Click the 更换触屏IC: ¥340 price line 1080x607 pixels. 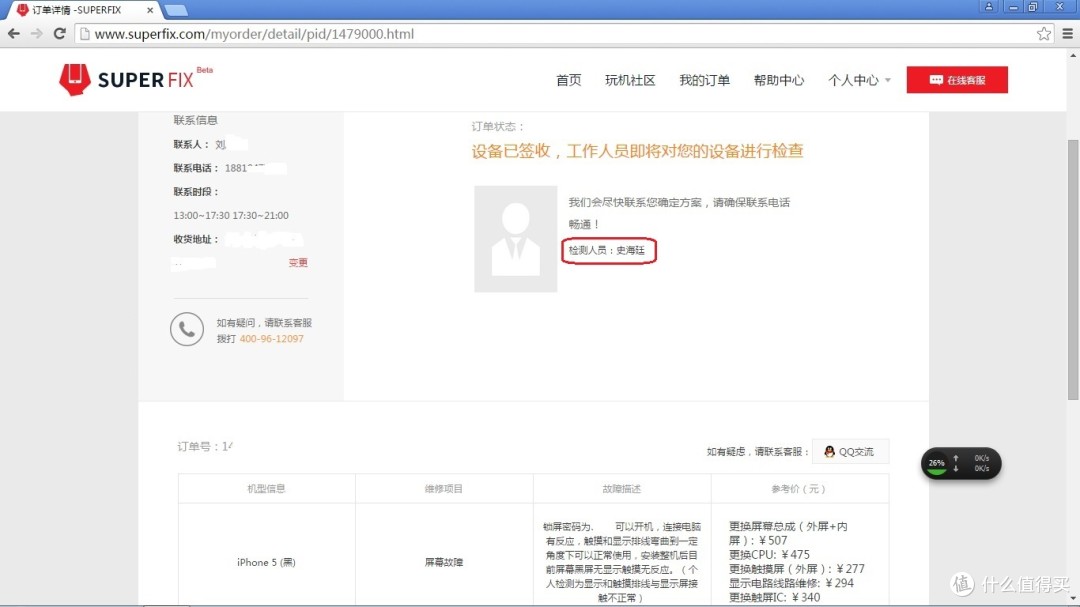(x=774, y=597)
